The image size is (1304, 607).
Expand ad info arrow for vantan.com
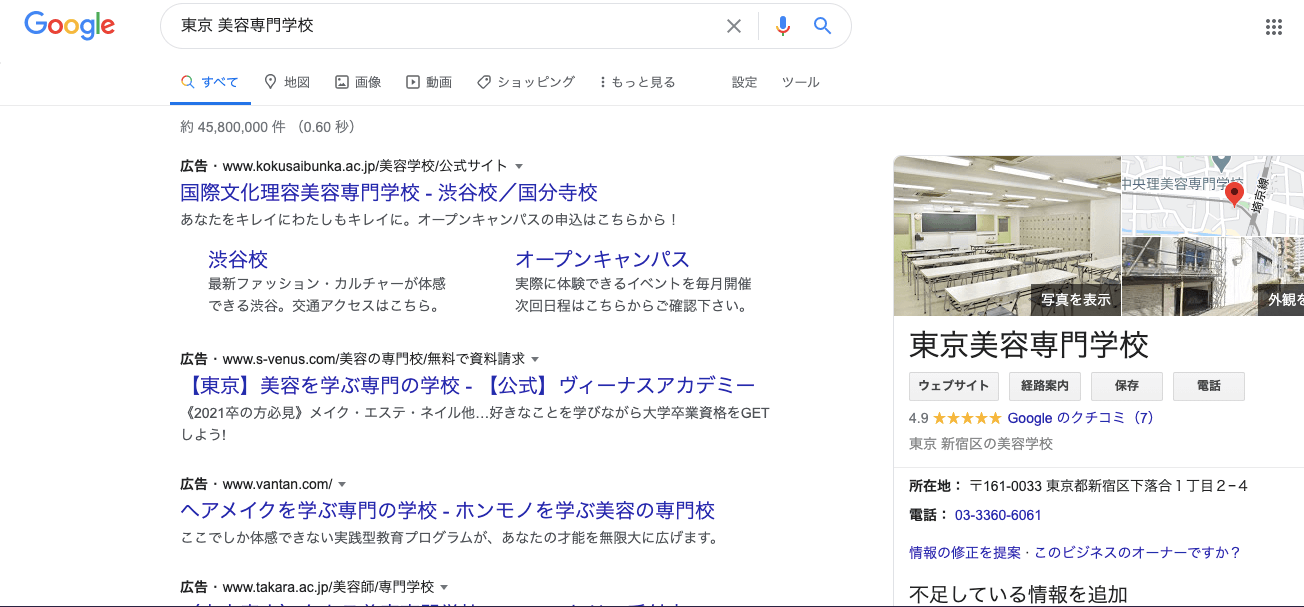pos(342,484)
